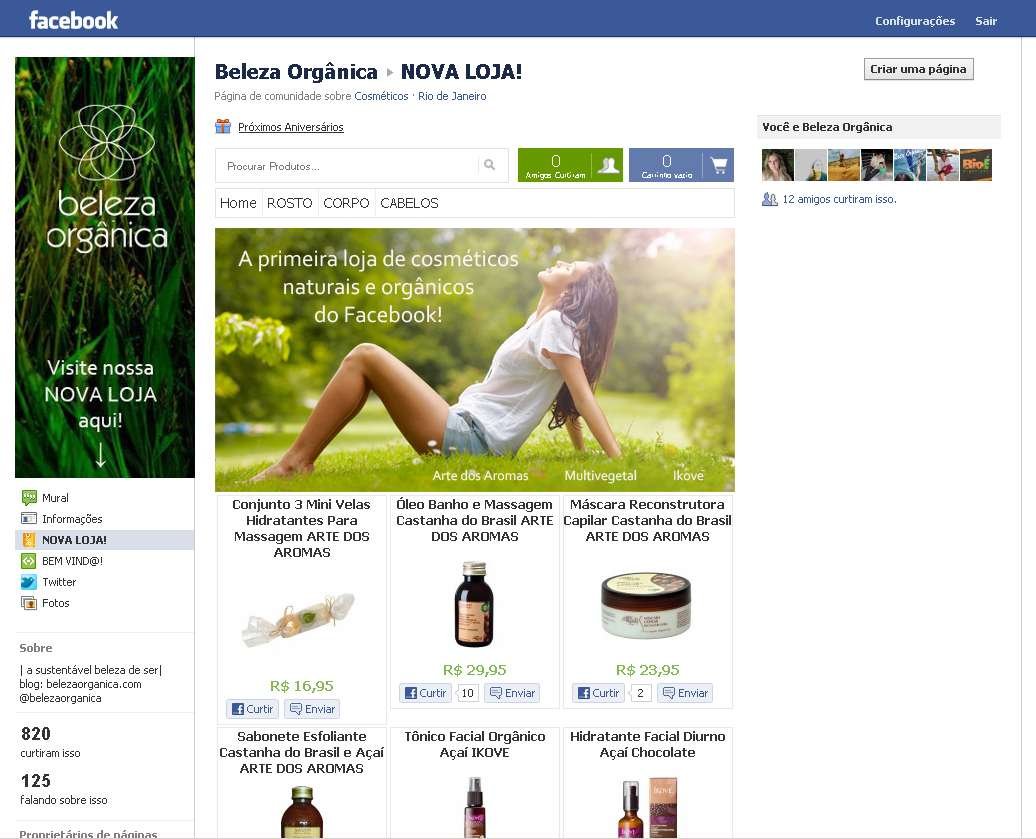
Task: Click the Carrinho vazio cart button
Action: coord(681,165)
